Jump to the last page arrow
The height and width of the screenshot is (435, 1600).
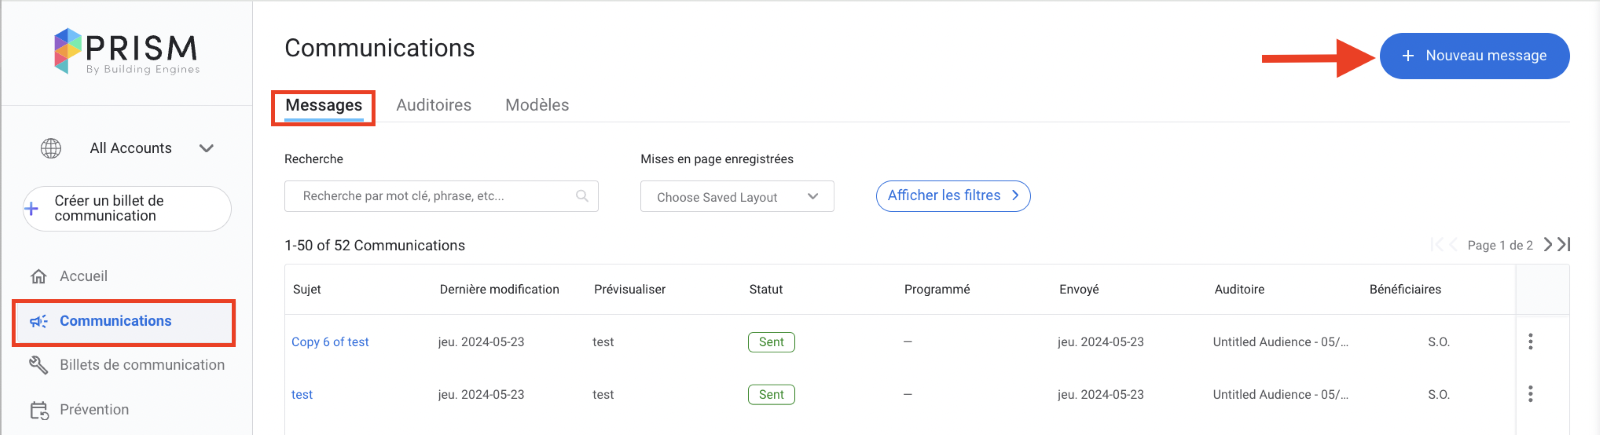(1565, 244)
